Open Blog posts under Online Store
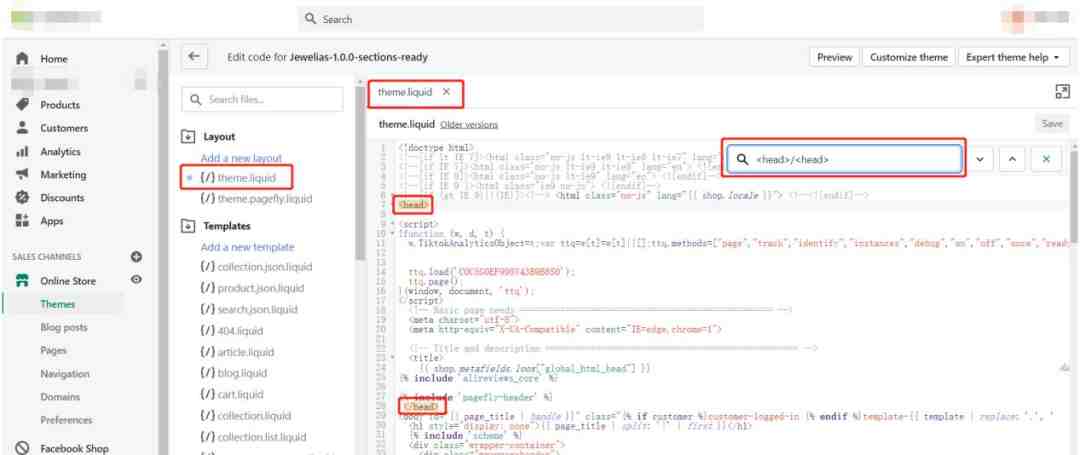 tap(64, 328)
